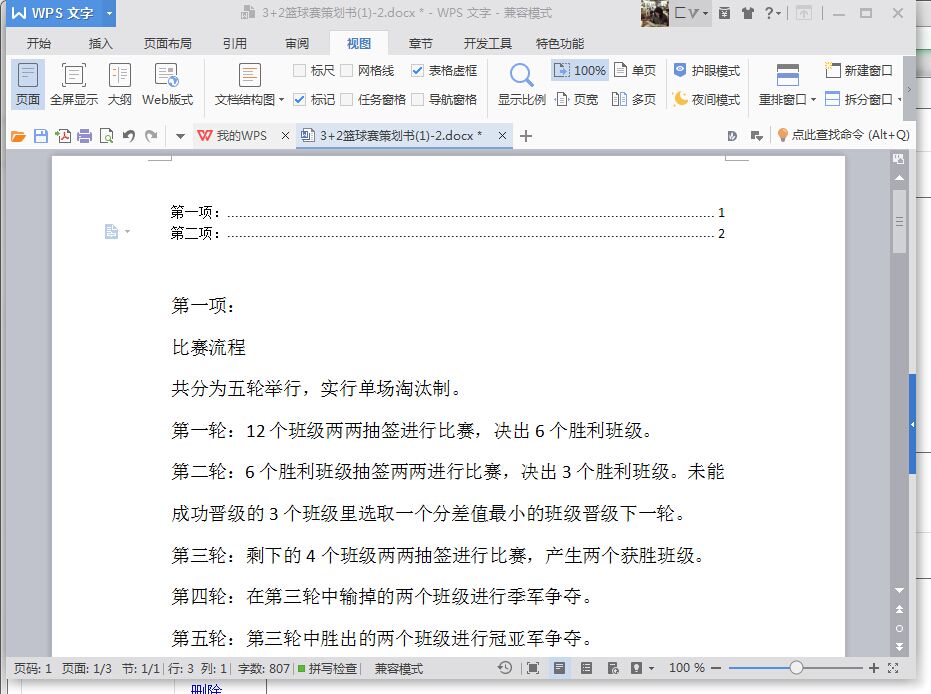Set zoom to 100% in ribbon
Viewport: 931px width, 694px height.
[580, 71]
